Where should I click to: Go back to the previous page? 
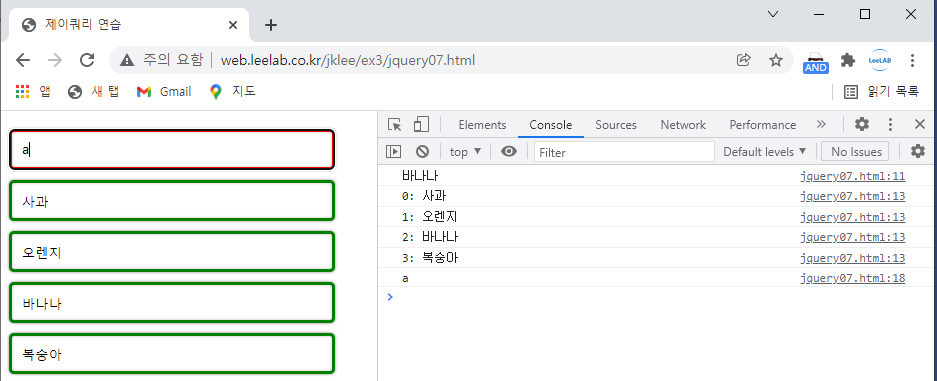point(23,60)
